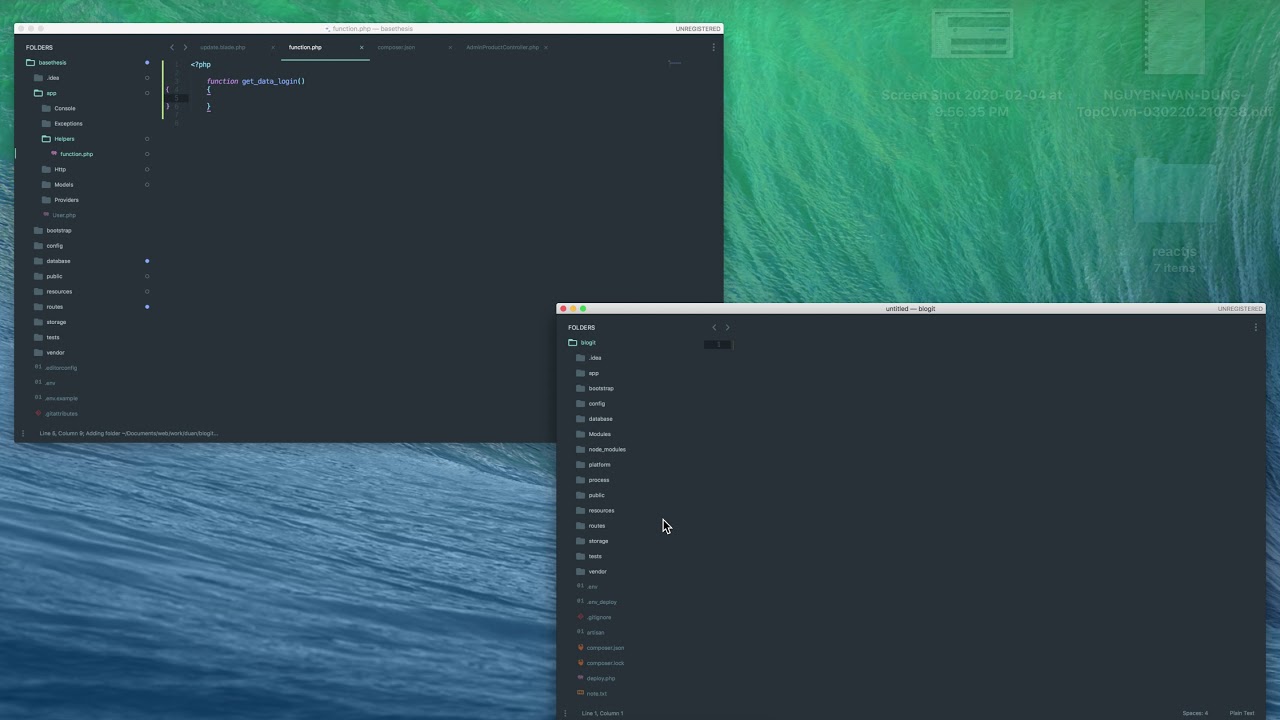Click the sidebar toggle icon in basethesis status bar
The height and width of the screenshot is (720, 1280).
pyautogui.click(x=23, y=433)
